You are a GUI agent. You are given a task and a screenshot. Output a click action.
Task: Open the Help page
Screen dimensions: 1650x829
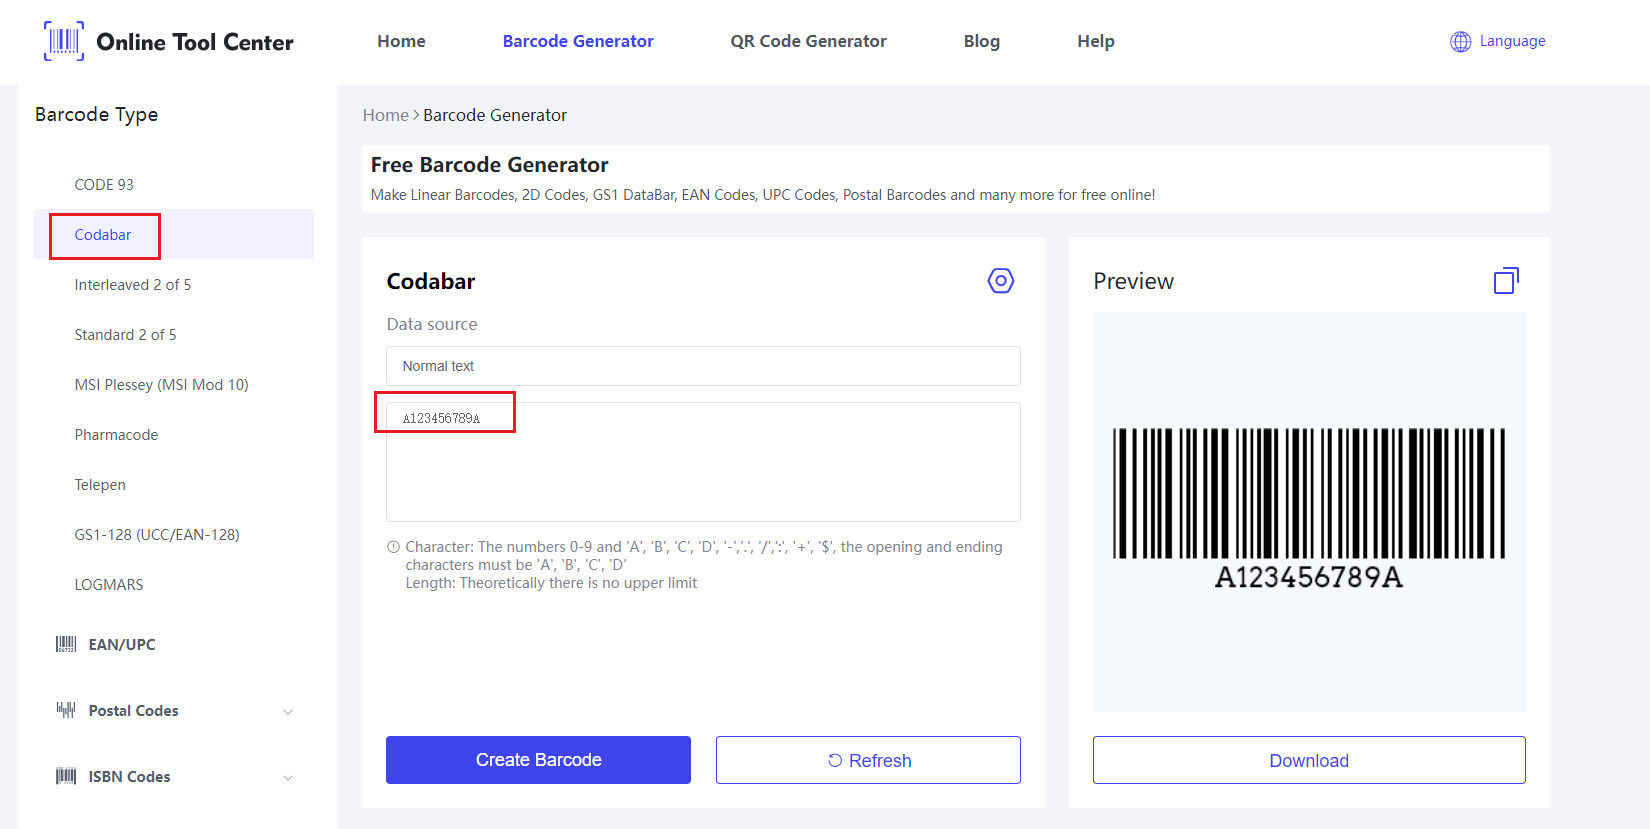1096,41
